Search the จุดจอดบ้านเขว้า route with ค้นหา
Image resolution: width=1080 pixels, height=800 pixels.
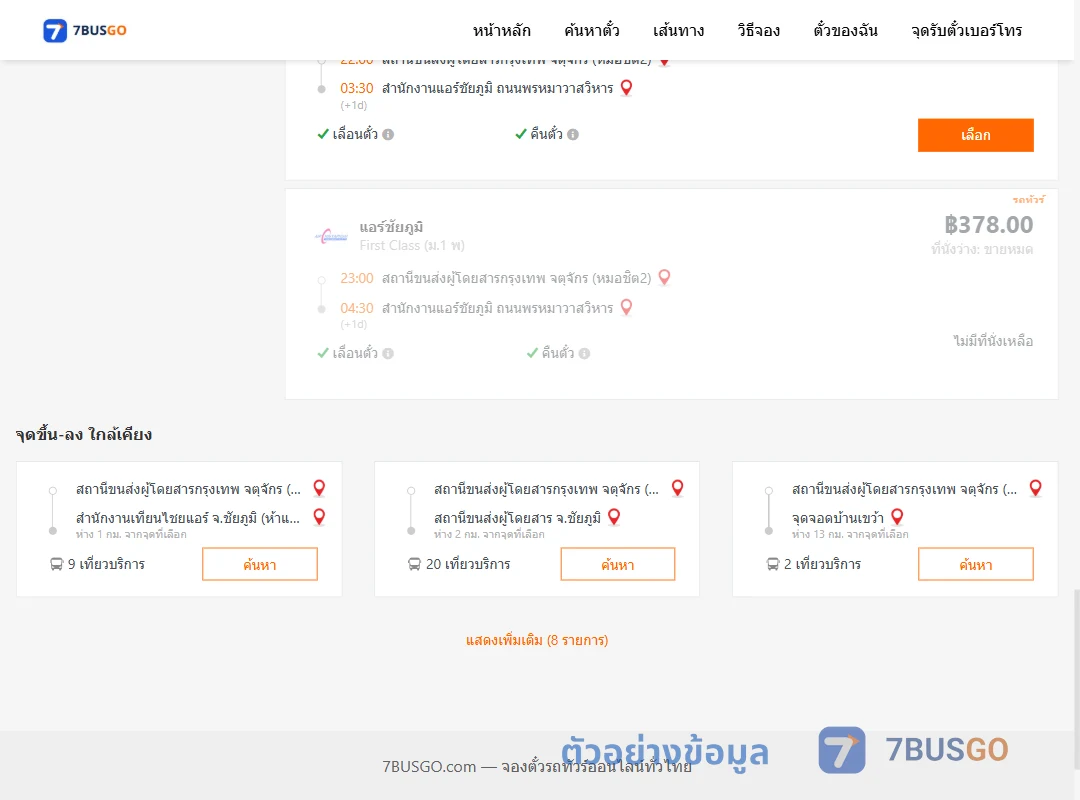975,564
